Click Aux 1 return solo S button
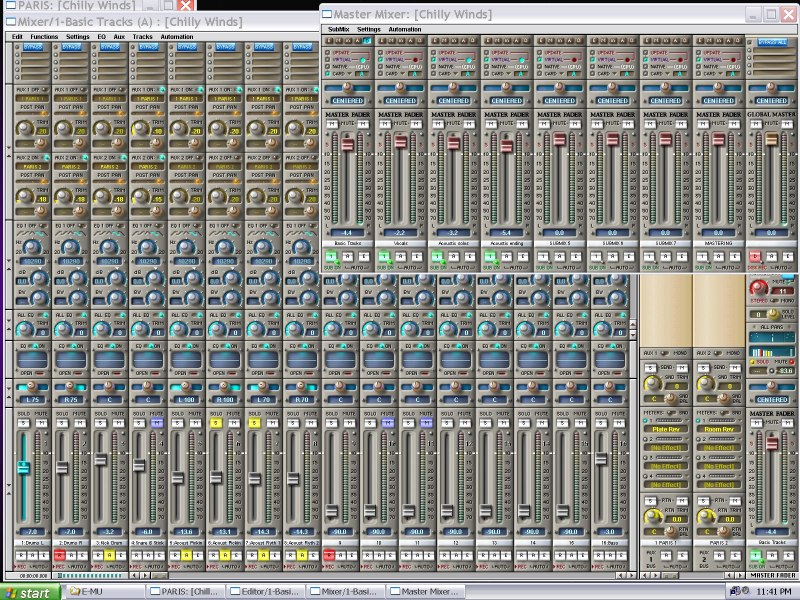This screenshot has height=600, width=800. pos(651,501)
